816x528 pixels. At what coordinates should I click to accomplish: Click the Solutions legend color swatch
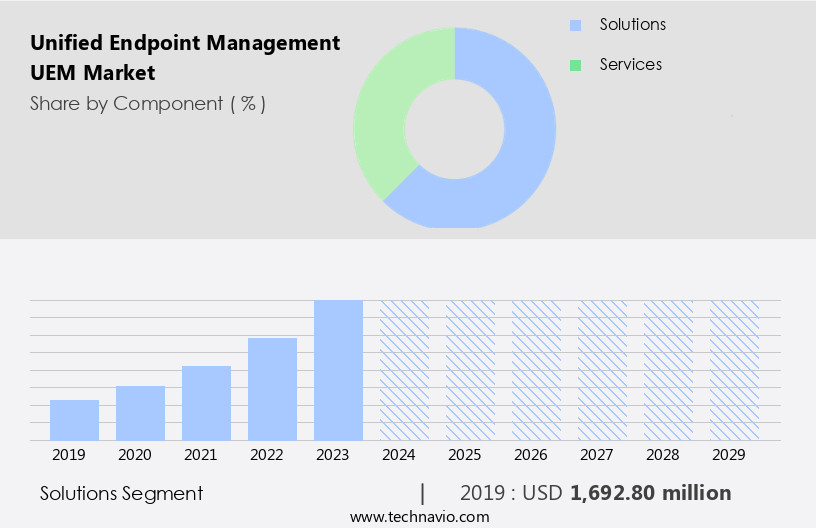[x=575, y=25]
